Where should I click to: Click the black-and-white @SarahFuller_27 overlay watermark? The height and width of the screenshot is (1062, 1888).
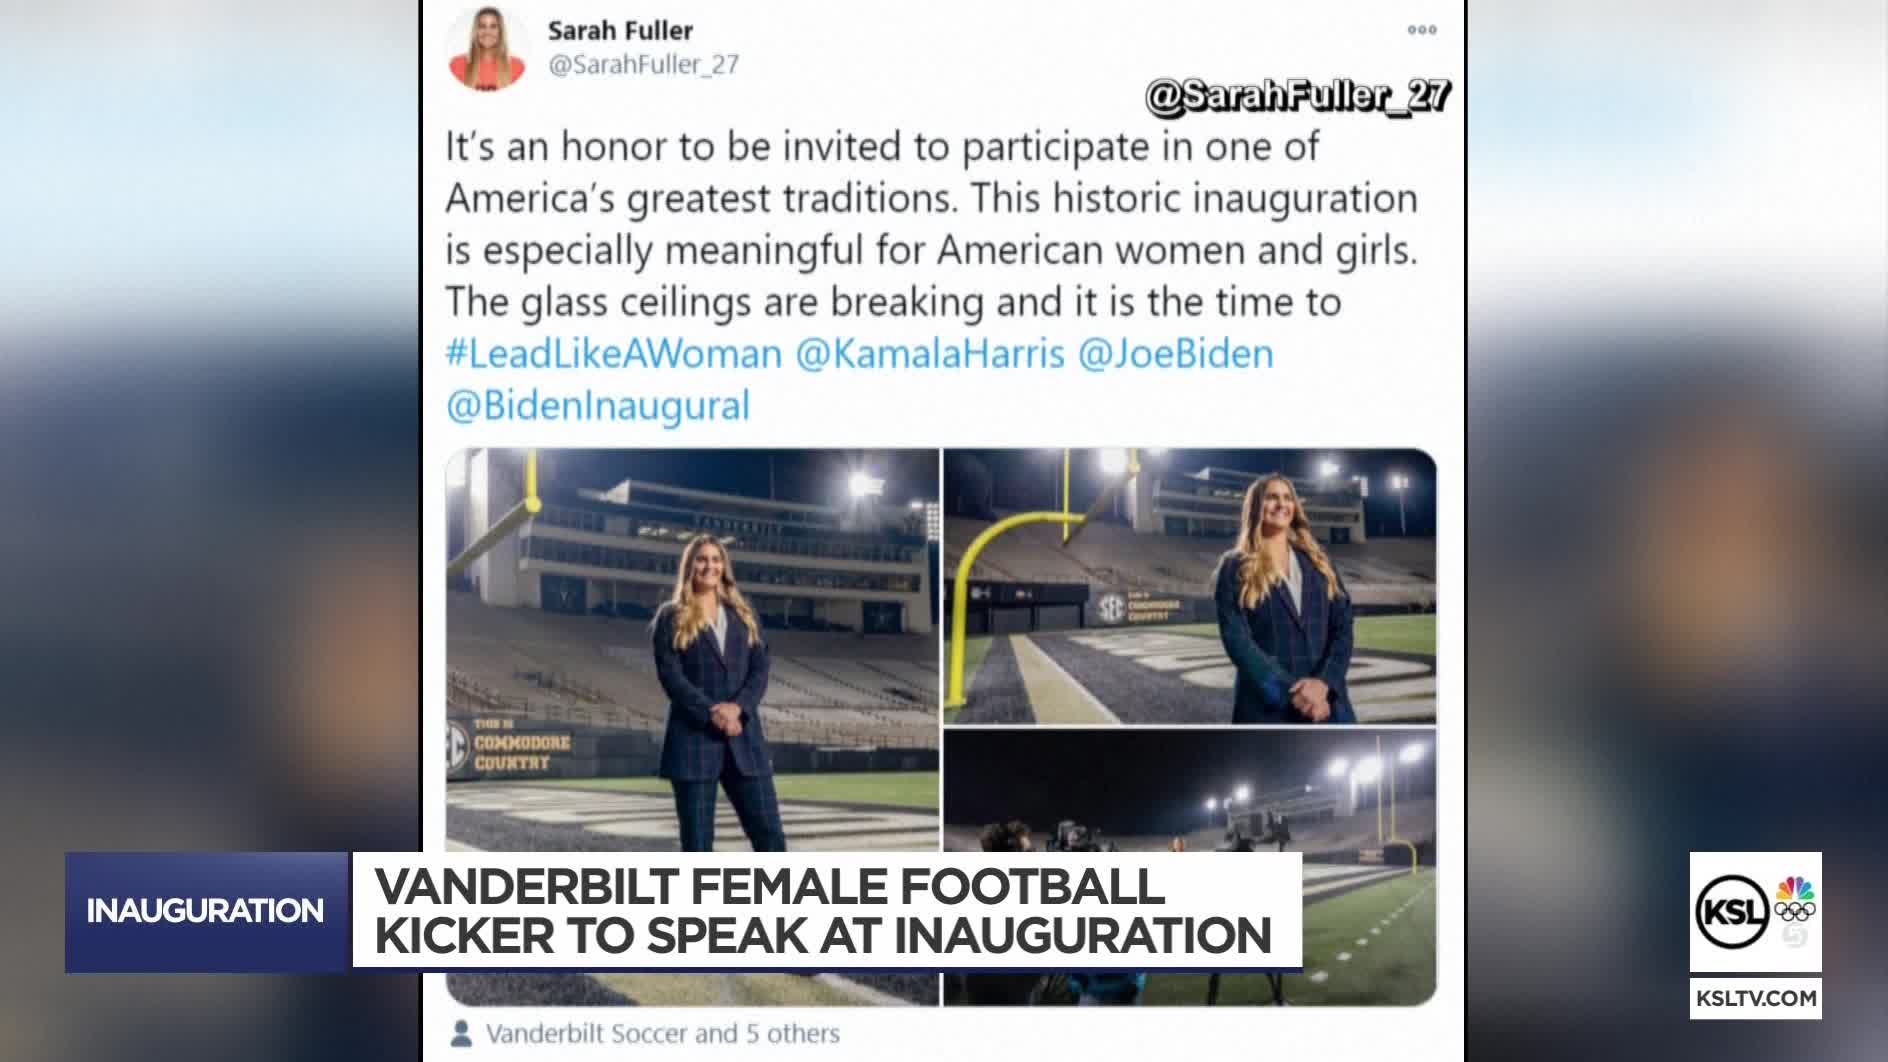(x=1297, y=97)
